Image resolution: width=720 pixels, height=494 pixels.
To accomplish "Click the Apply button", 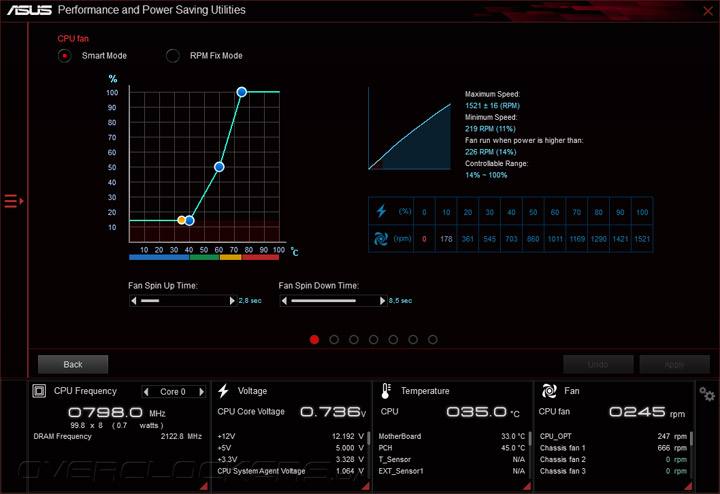I will pos(674,364).
